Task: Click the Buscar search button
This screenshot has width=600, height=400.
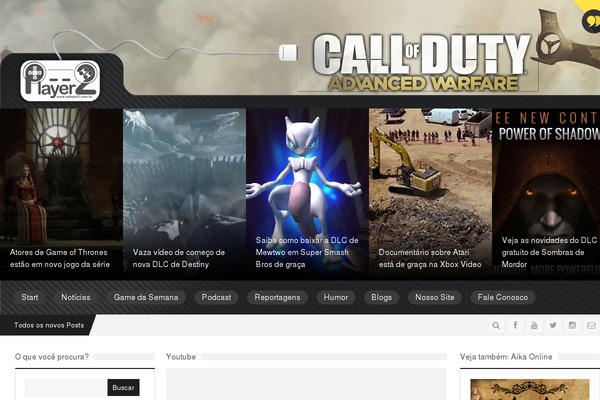Action: click(x=123, y=388)
